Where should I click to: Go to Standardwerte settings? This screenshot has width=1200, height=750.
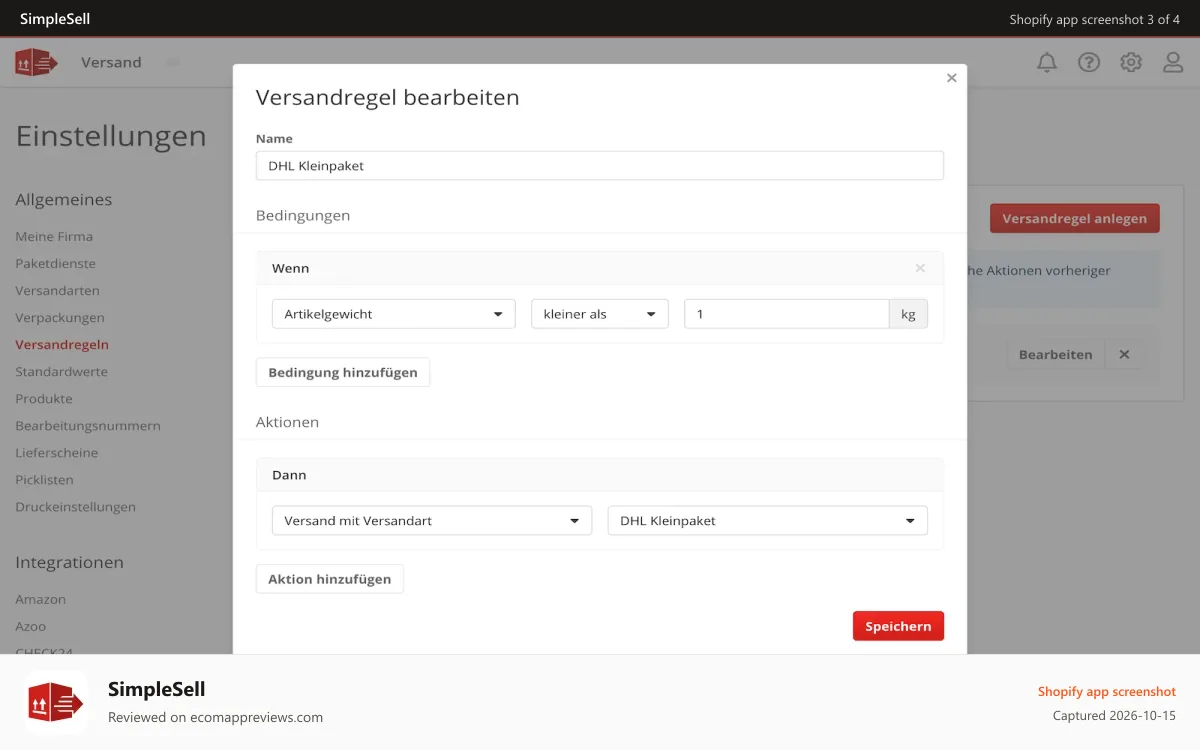point(61,372)
